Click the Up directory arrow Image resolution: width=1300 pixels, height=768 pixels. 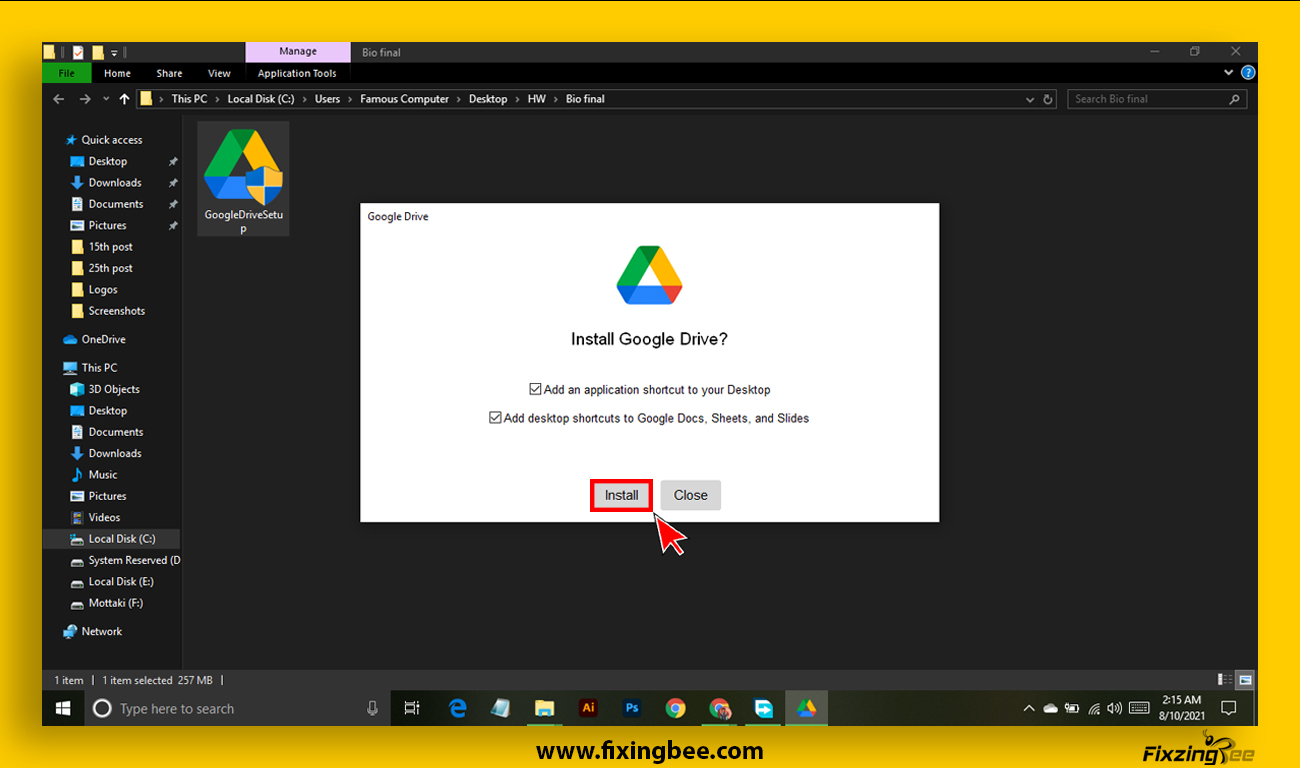coord(124,99)
